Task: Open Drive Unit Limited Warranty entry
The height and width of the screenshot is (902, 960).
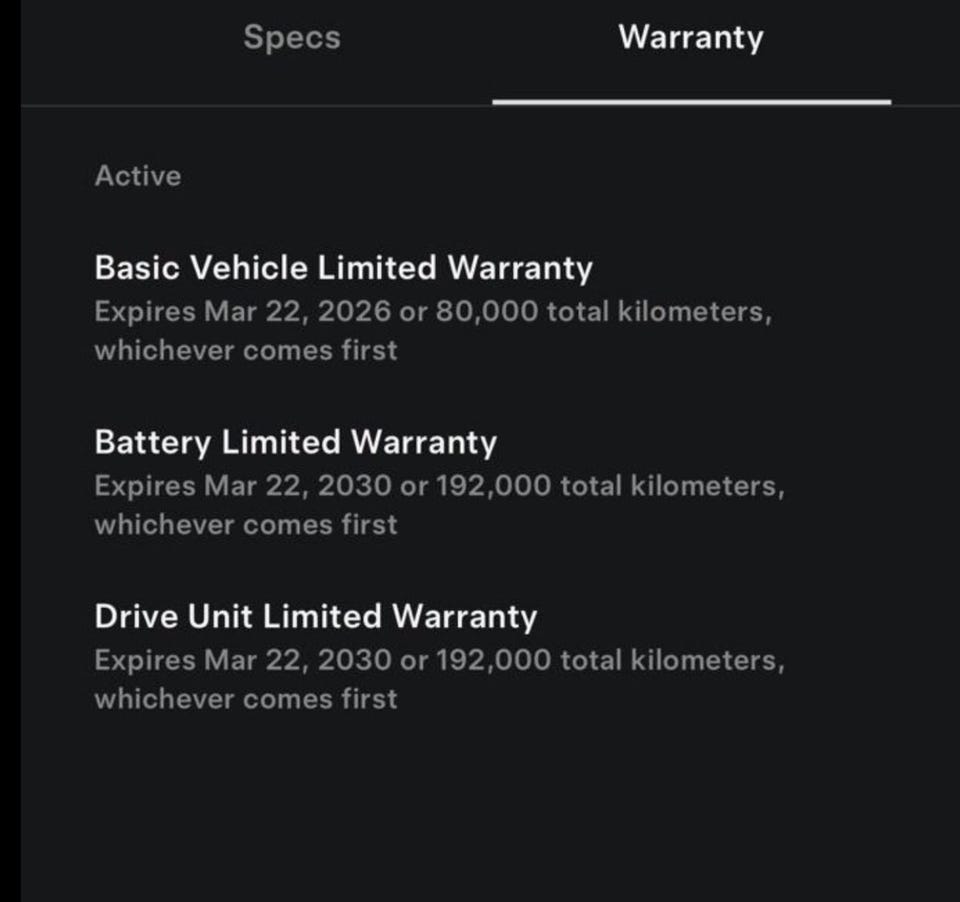Action: click(315, 616)
